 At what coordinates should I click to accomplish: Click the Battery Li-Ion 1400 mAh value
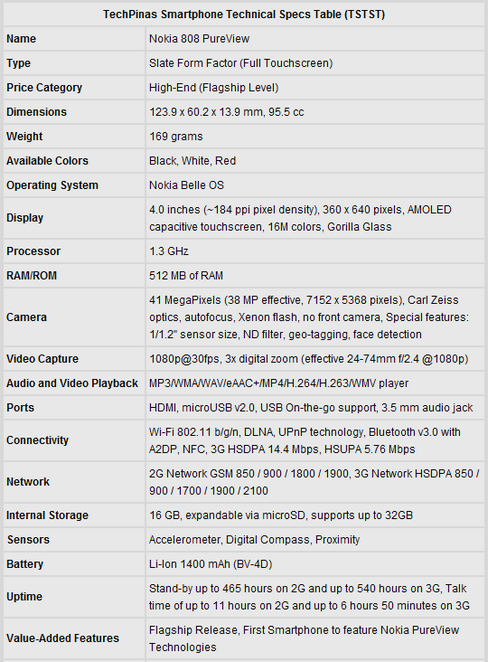pyautogui.click(x=210, y=564)
